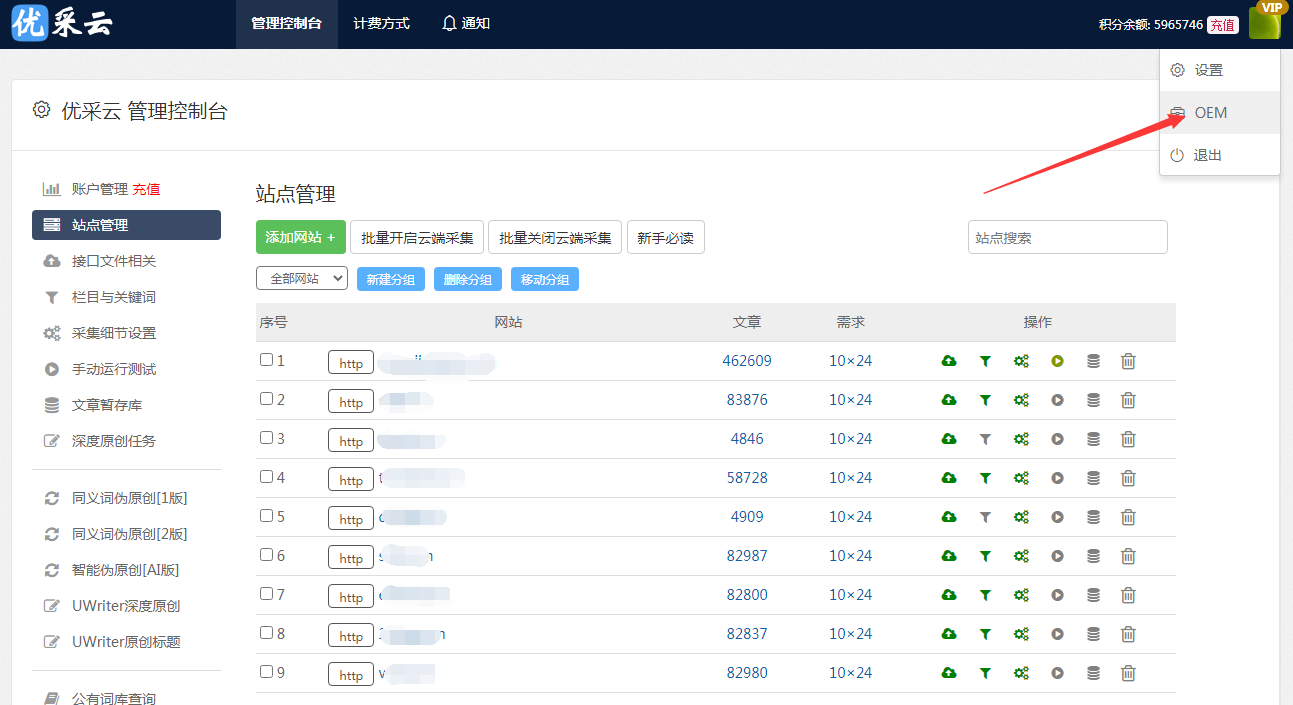Image resolution: width=1293 pixels, height=705 pixels.
Task: Click the gray filter icon in row 5
Action: 985,517
